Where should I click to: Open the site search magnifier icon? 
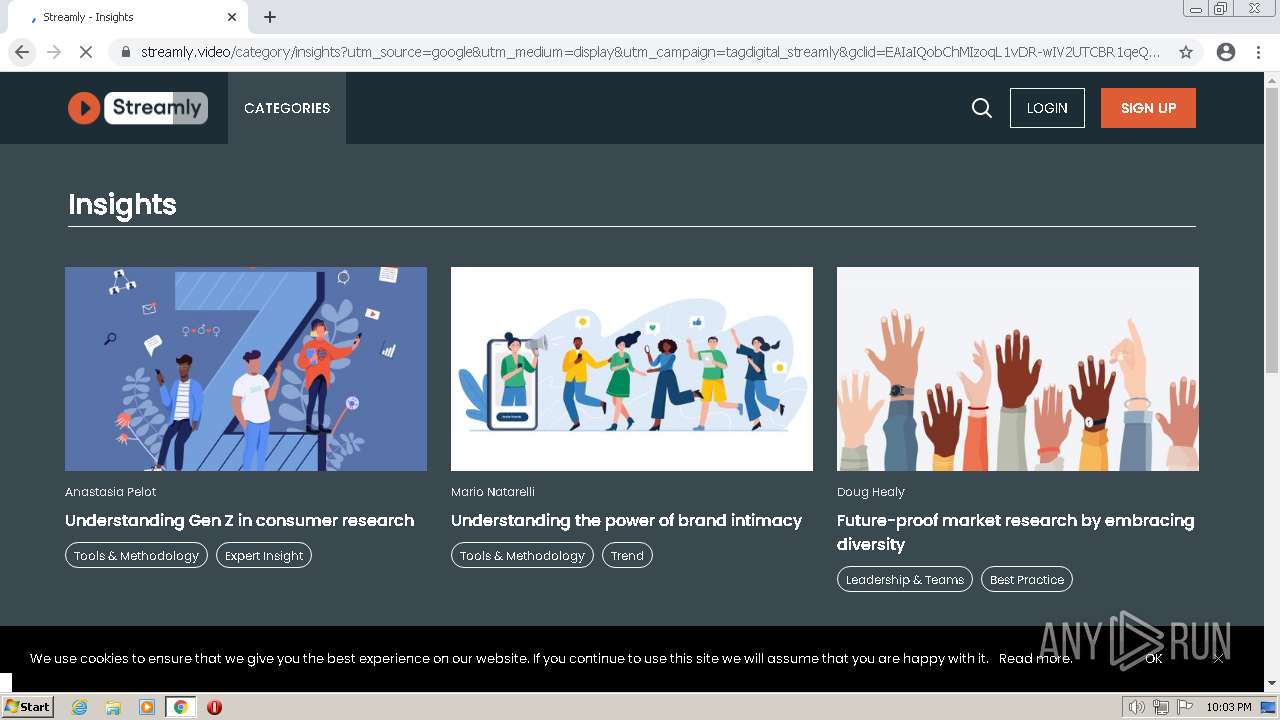tap(982, 108)
